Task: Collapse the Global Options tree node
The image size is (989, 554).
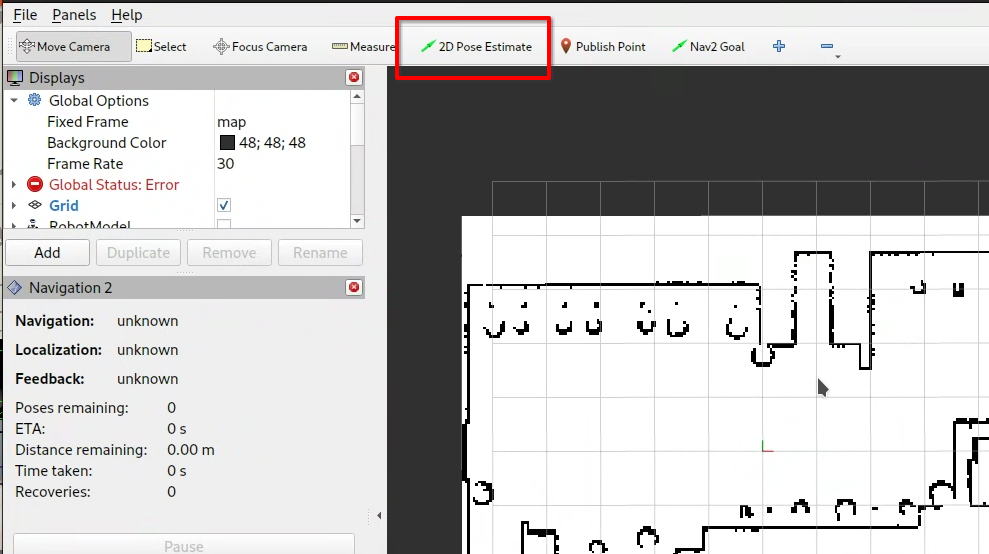Action: coord(14,100)
